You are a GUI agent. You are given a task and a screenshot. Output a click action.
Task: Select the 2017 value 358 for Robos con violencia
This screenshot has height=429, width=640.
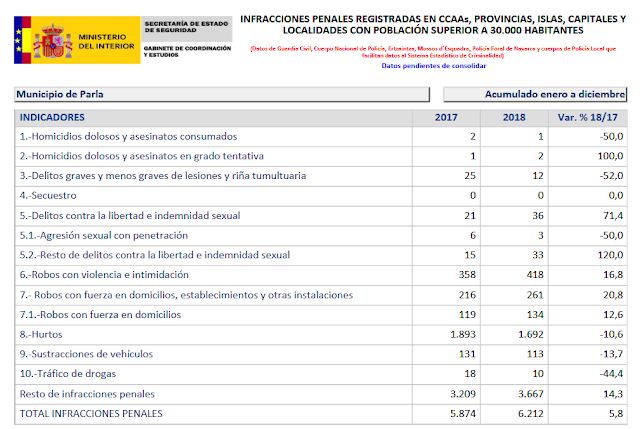pos(467,275)
